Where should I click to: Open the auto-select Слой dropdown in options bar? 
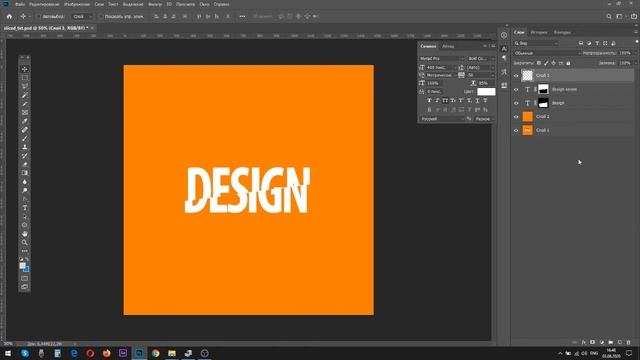pyautogui.click(x=82, y=16)
